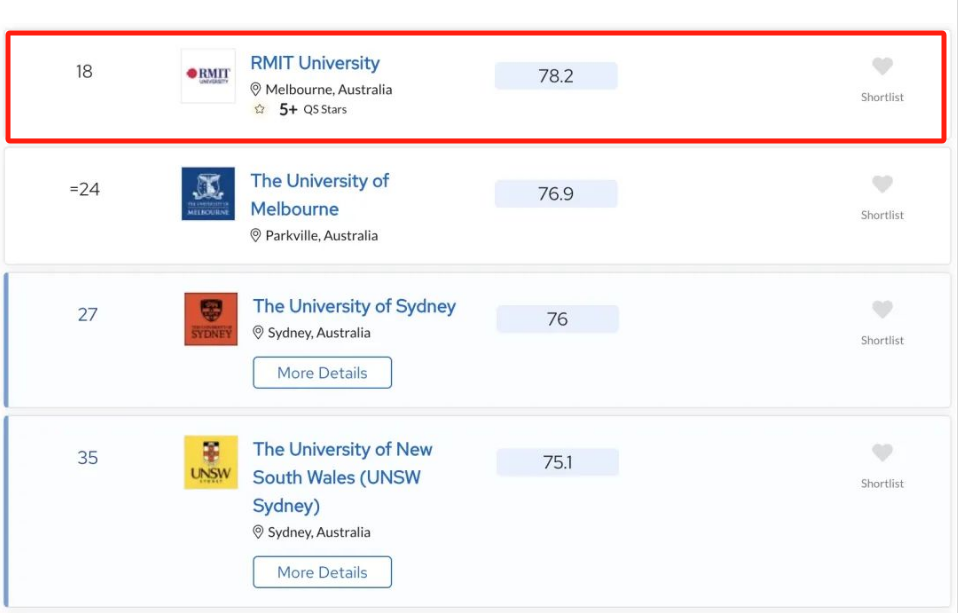Open University of New South Wales link
Image resolution: width=958 pixels, height=613 pixels.
coord(343,477)
